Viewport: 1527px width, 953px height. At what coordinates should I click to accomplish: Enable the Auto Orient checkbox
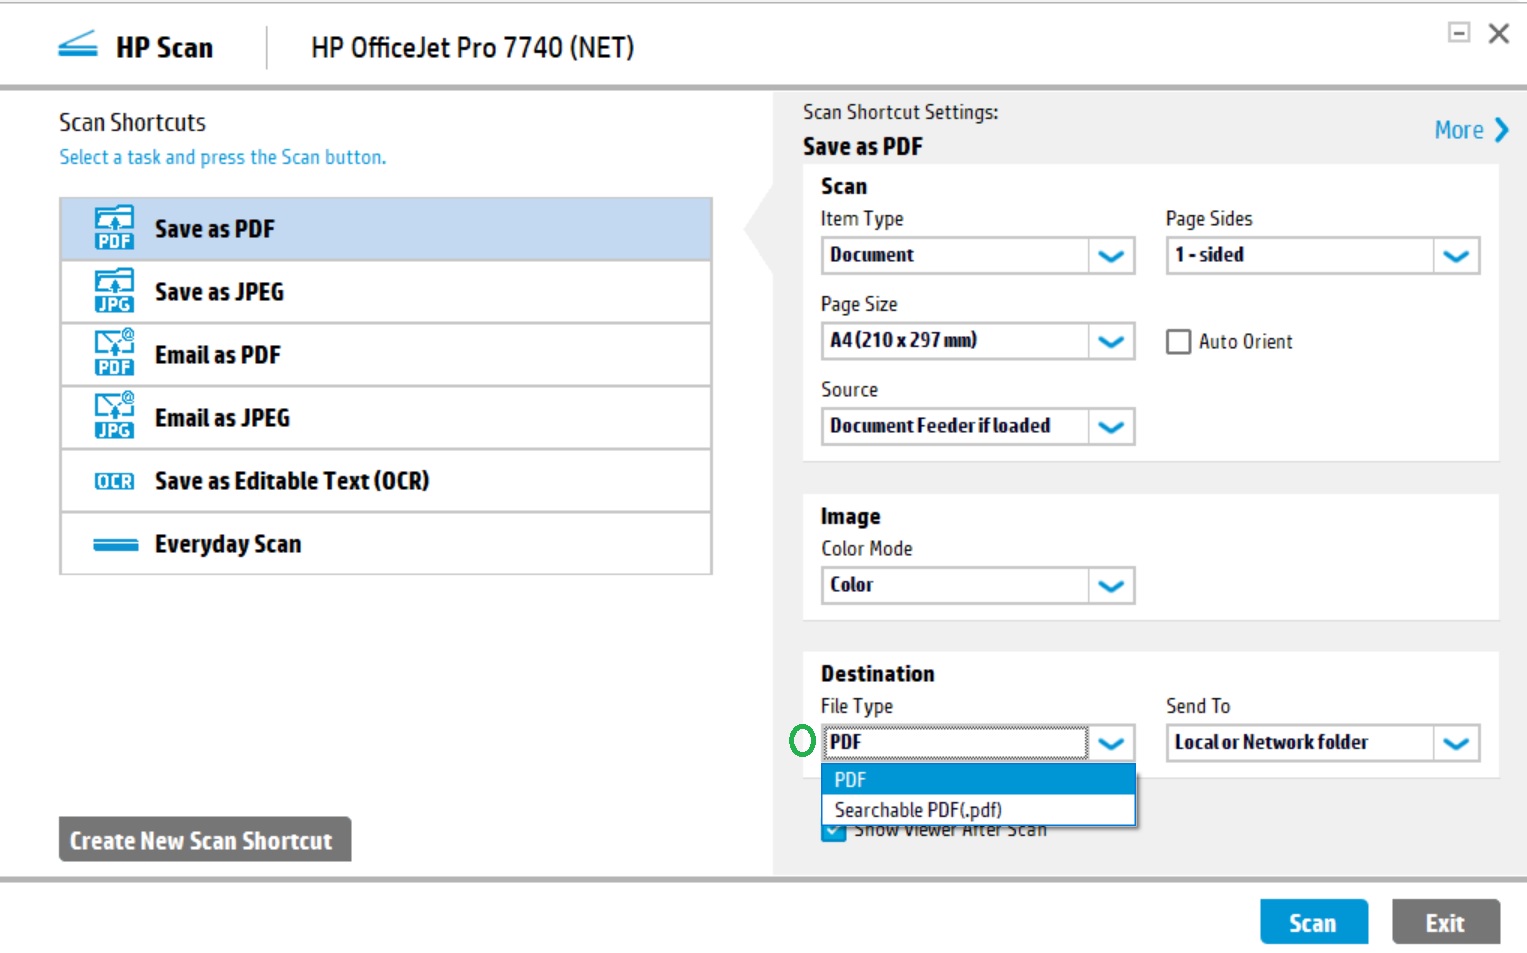tap(1179, 341)
